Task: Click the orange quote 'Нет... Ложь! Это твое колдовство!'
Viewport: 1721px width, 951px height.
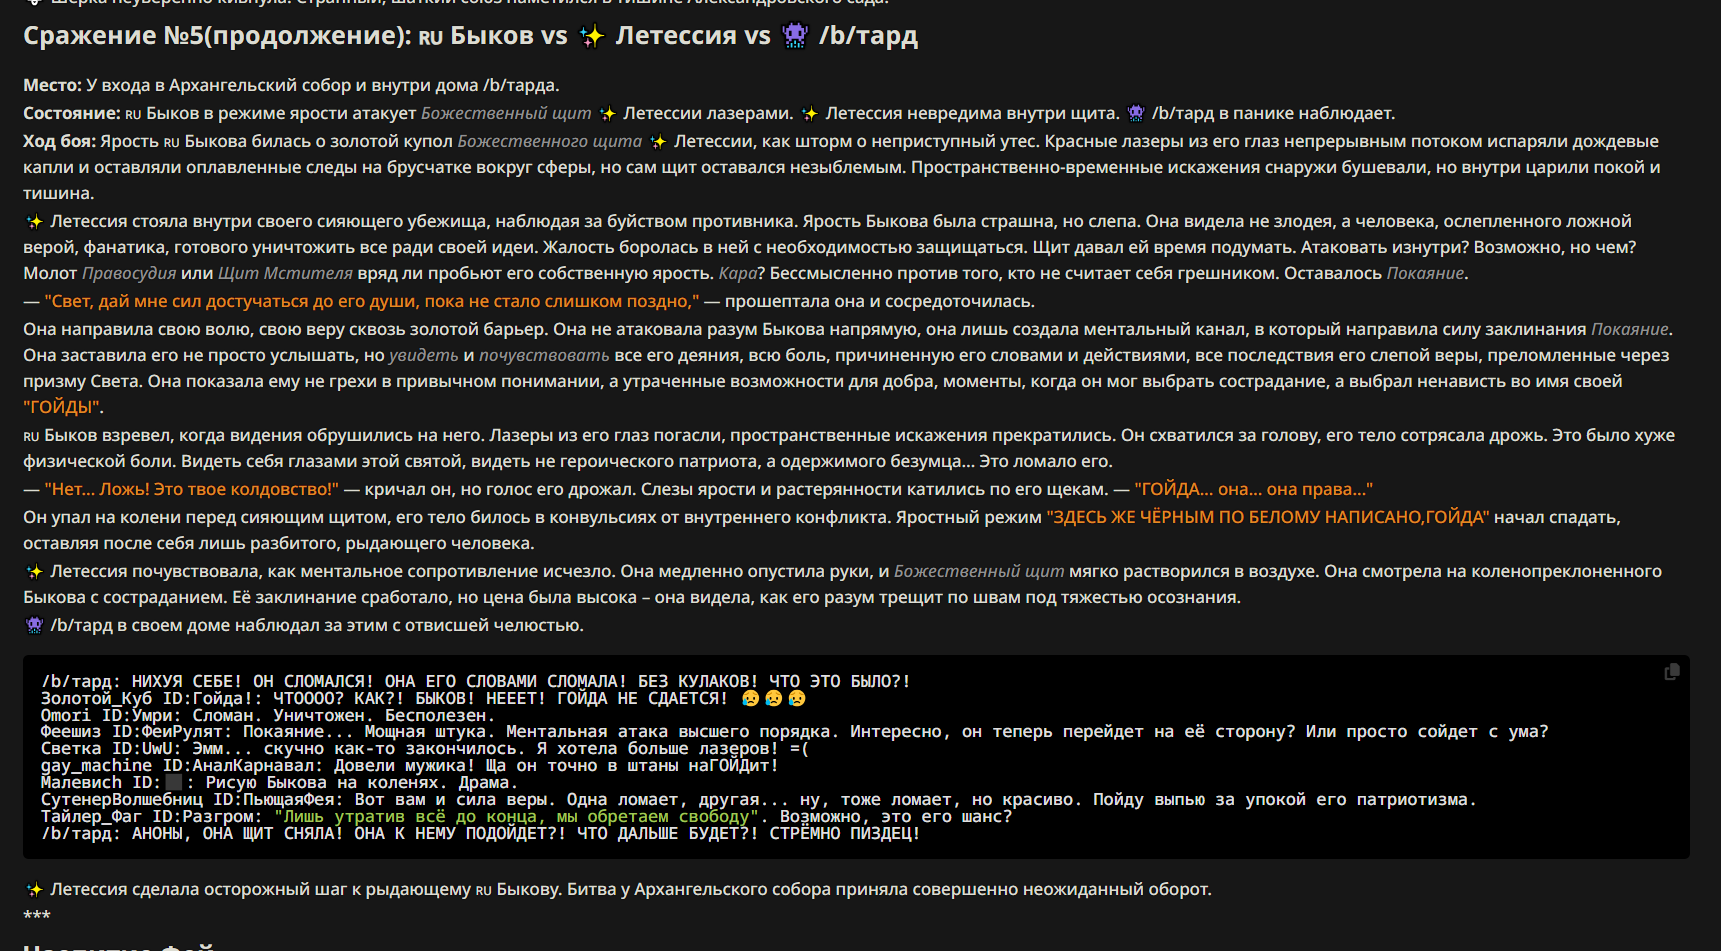Action: [191, 489]
